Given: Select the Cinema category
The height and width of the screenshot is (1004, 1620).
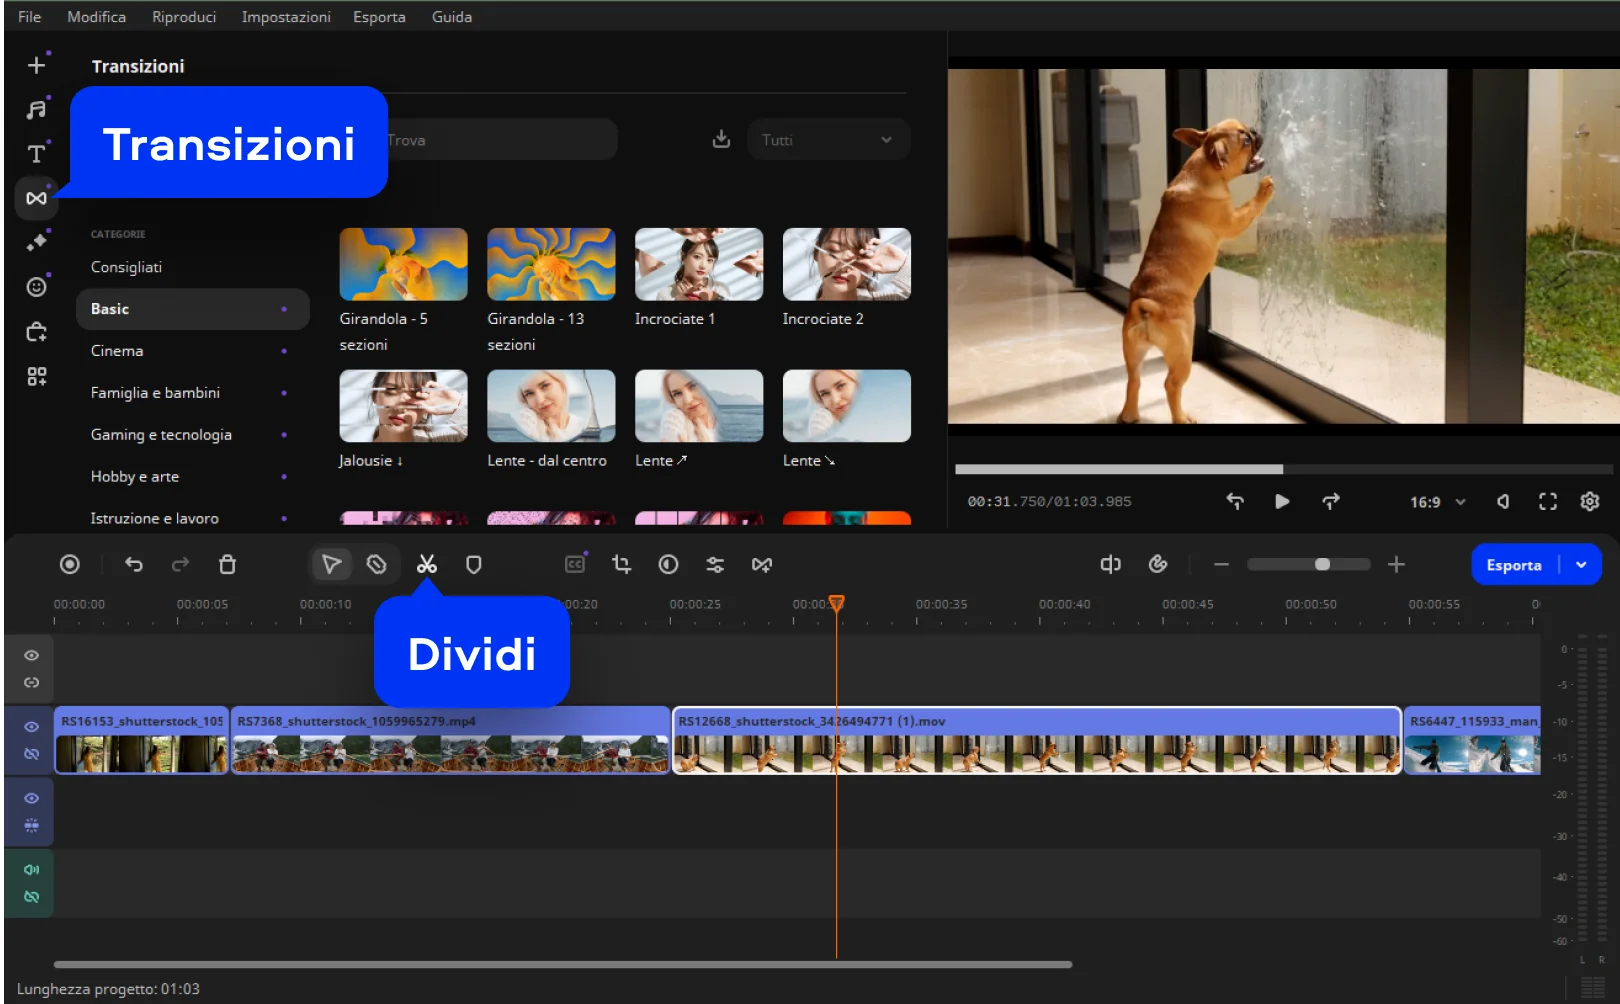Looking at the screenshot, I should [x=117, y=351].
